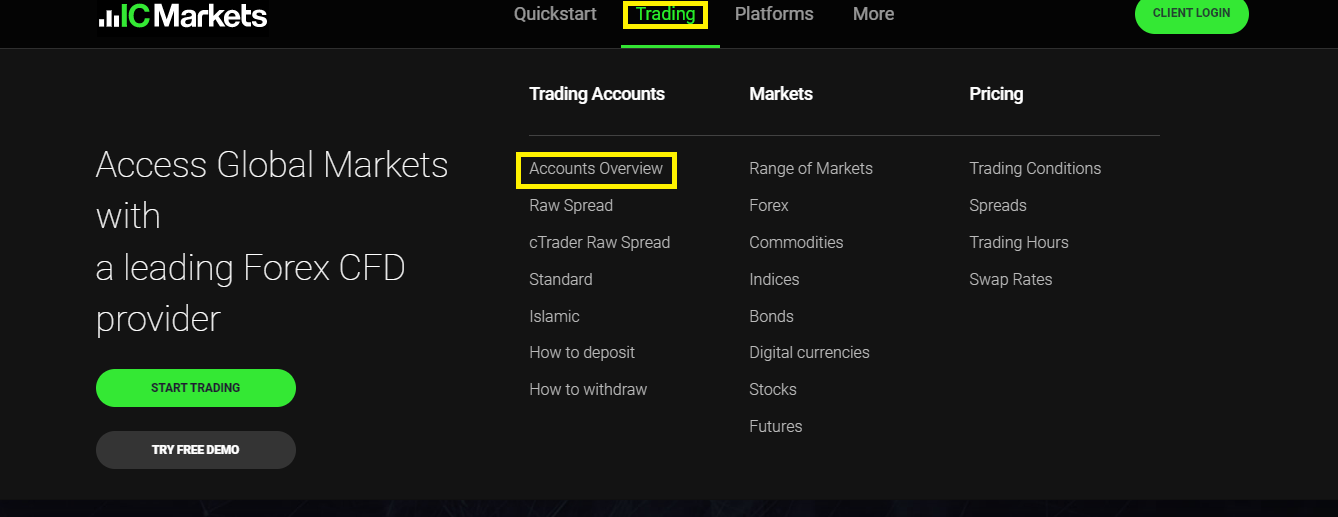Viewport: 1338px width, 517px height.
Task: Select cTrader Raw Spread link
Action: coord(600,243)
